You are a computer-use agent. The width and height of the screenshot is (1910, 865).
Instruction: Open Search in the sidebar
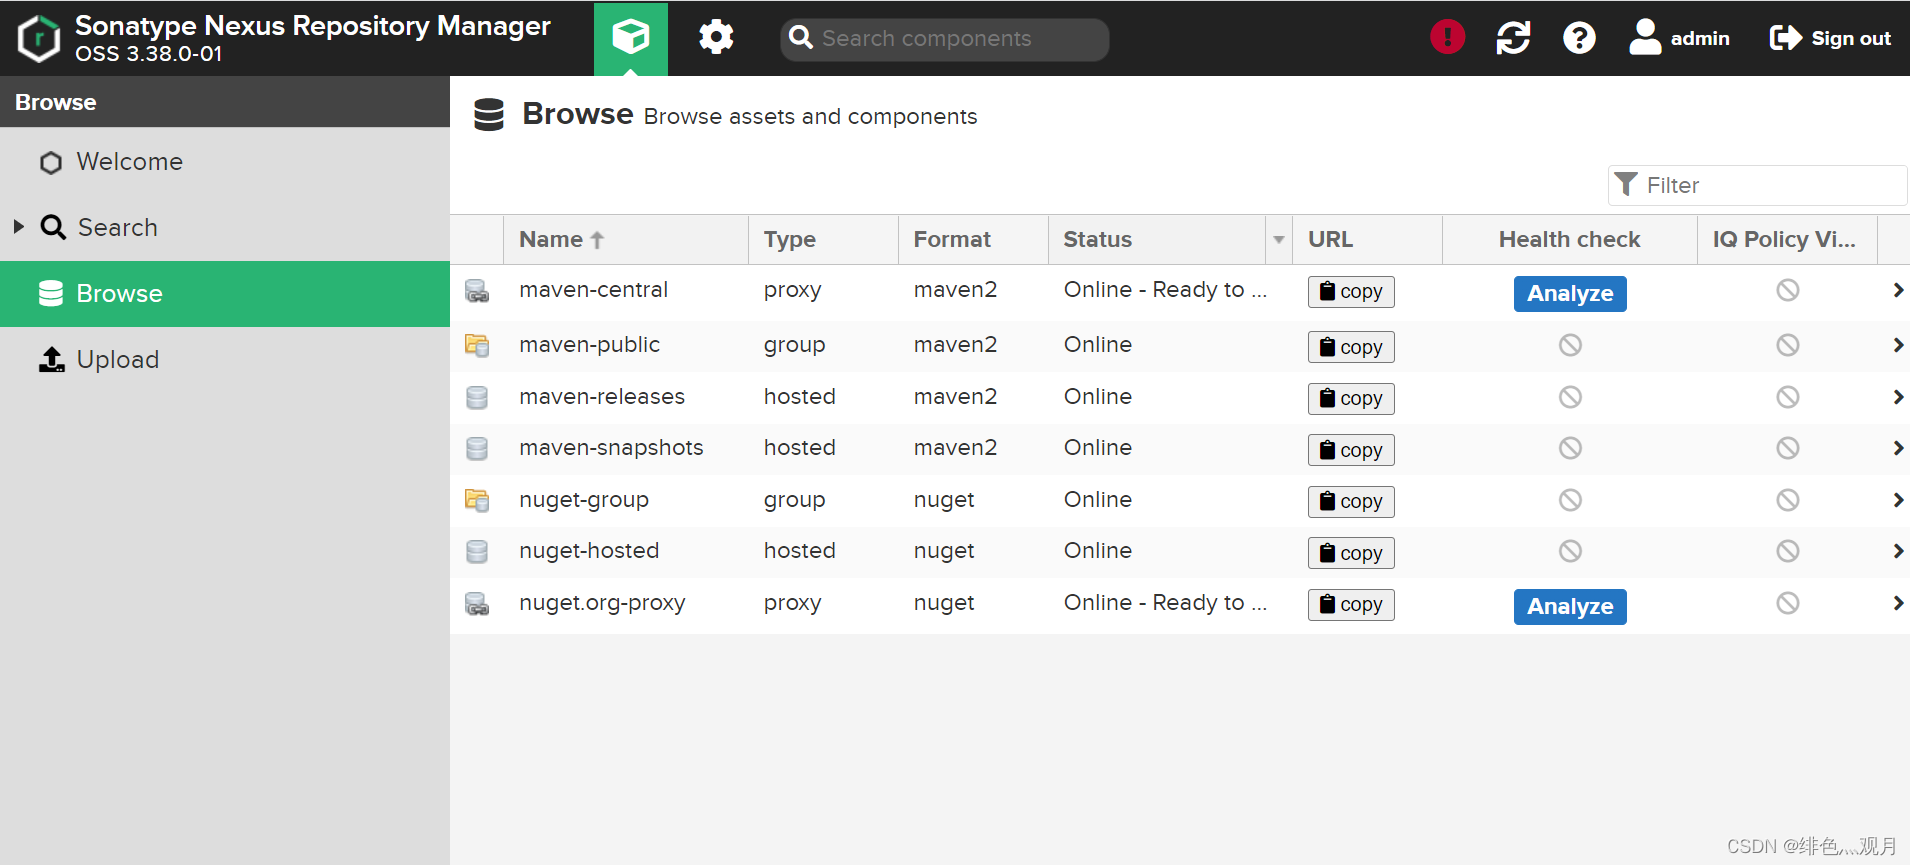[225, 227]
